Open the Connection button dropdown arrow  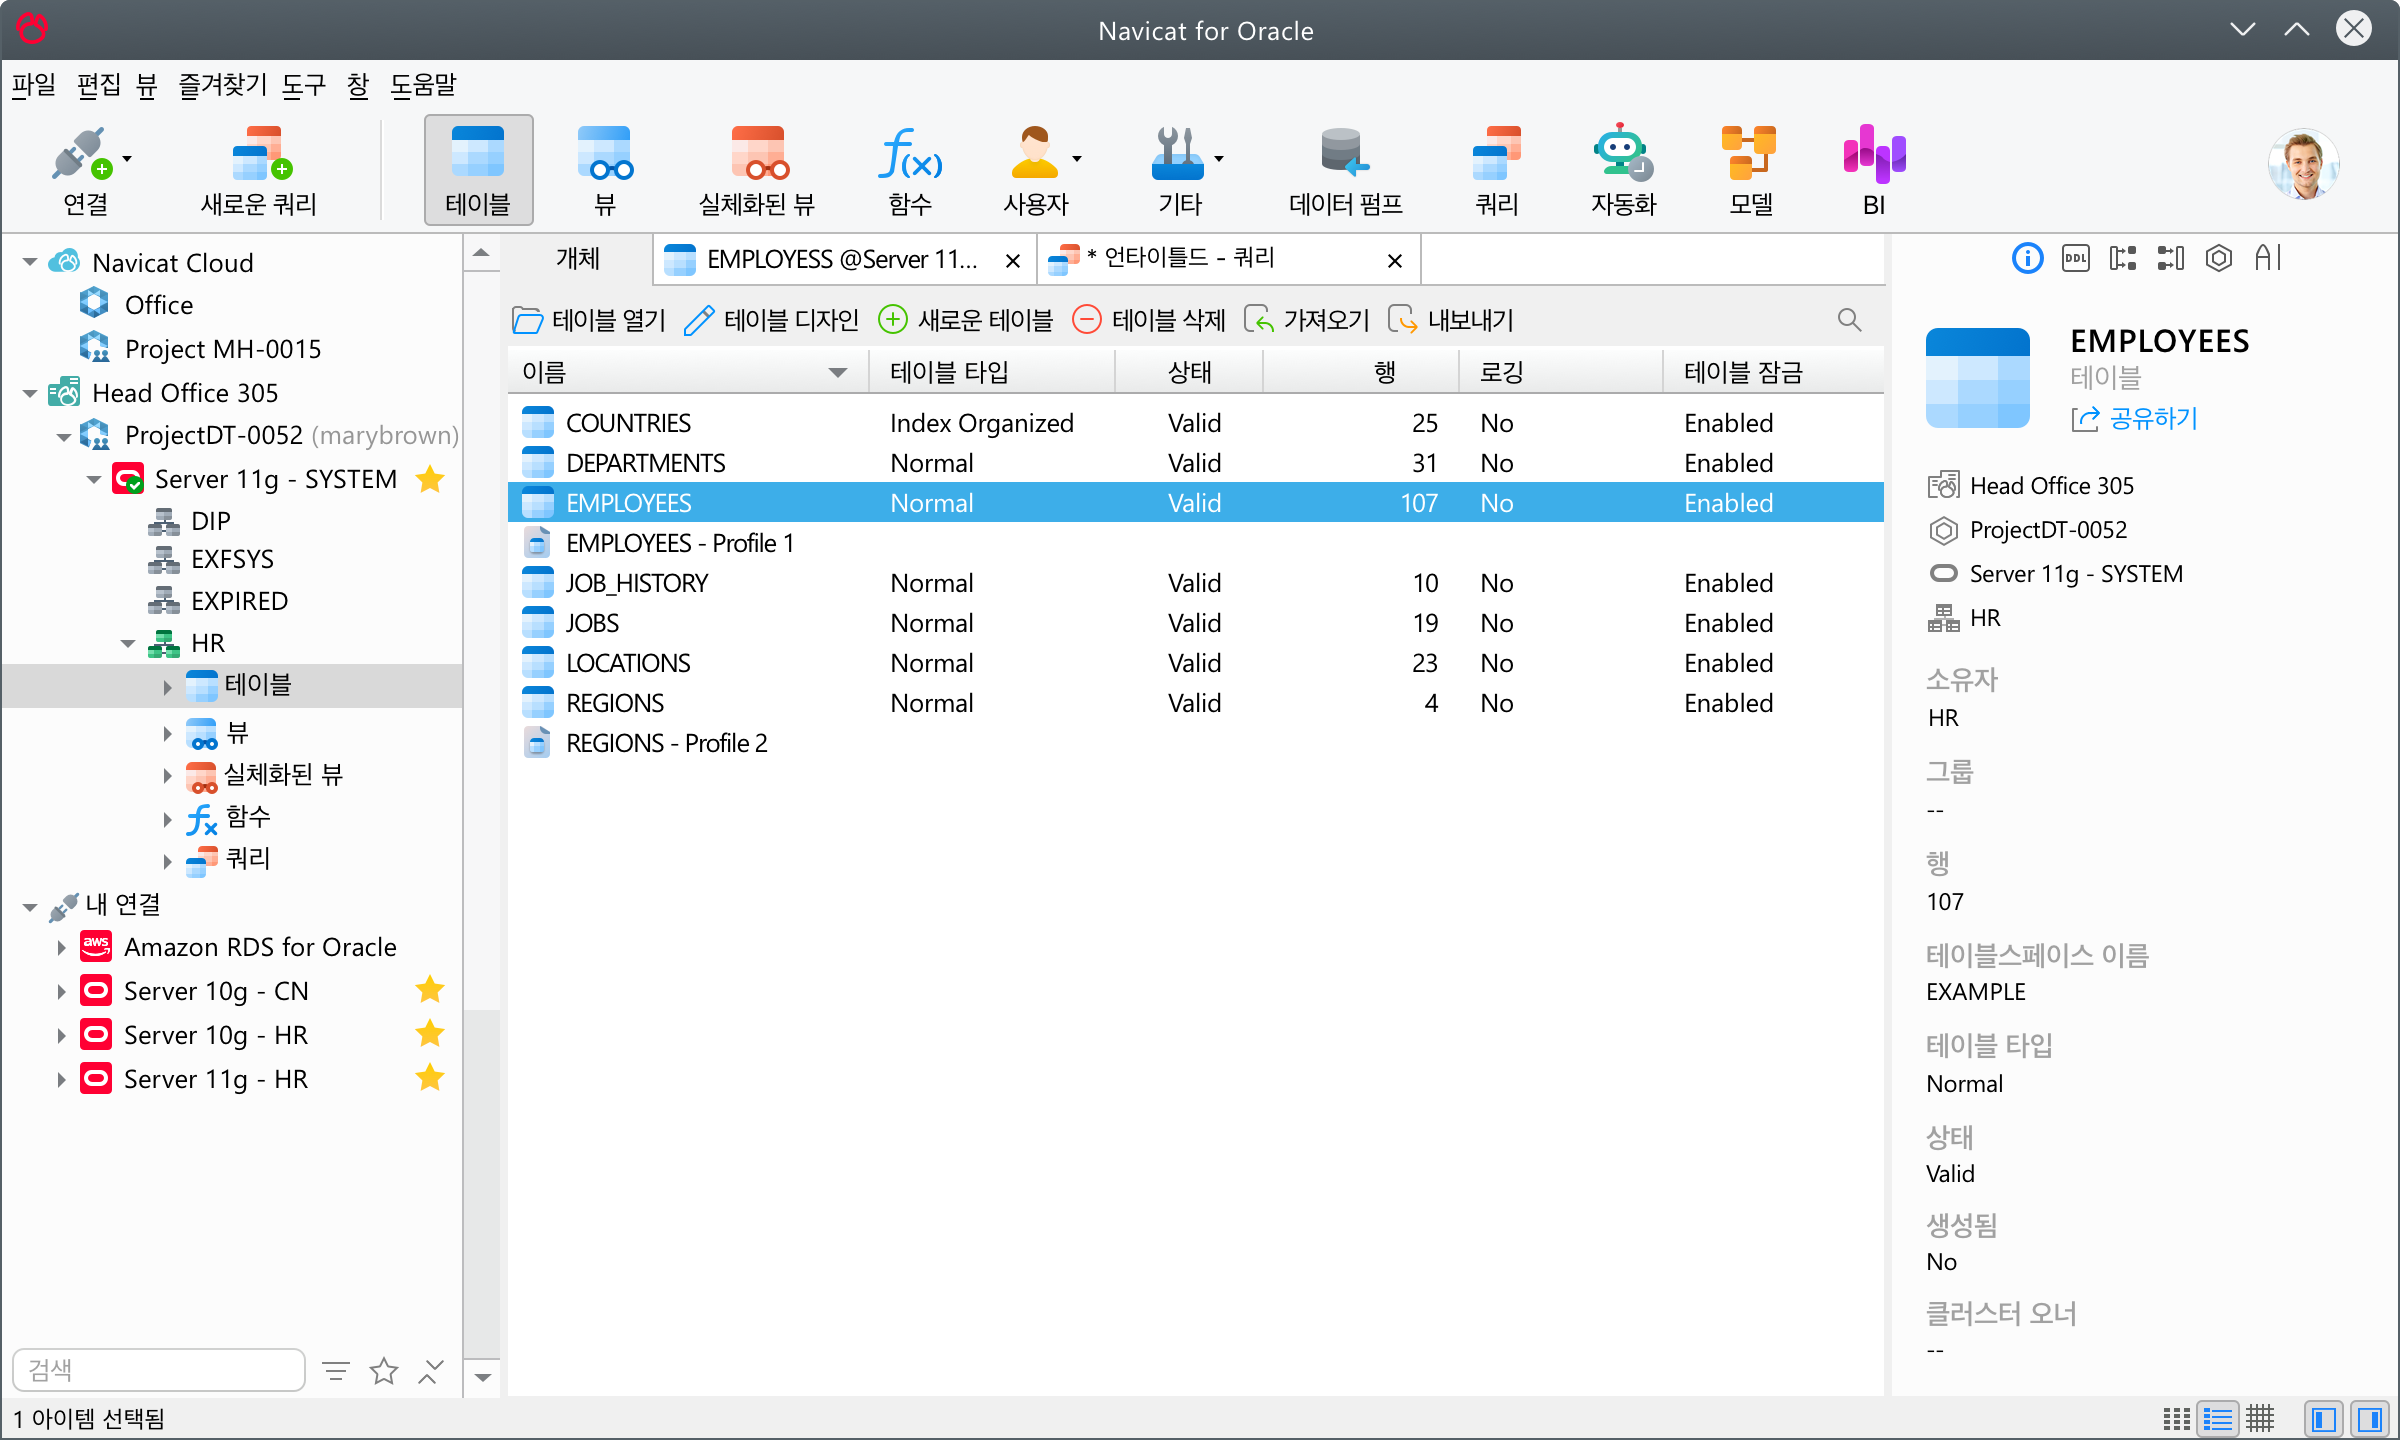click(127, 159)
